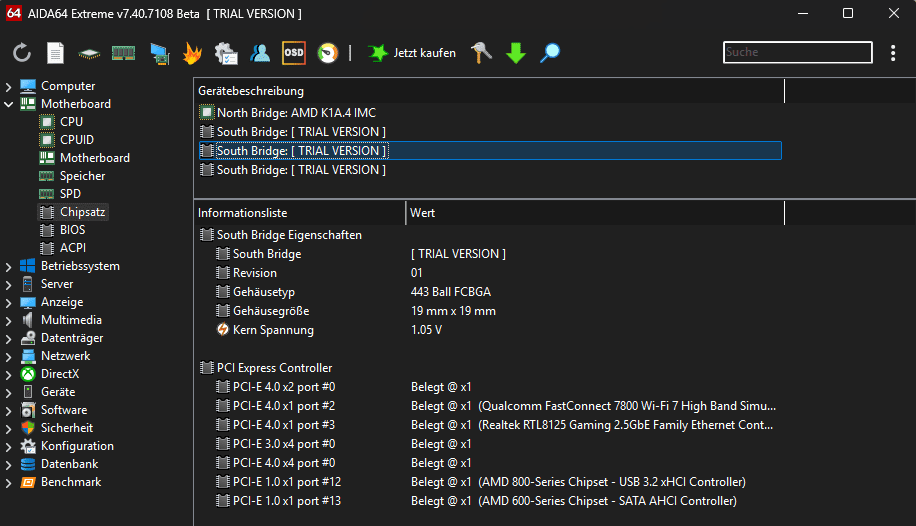The image size is (916, 526).
Task: Open the OSD panel icon
Action: (294, 53)
